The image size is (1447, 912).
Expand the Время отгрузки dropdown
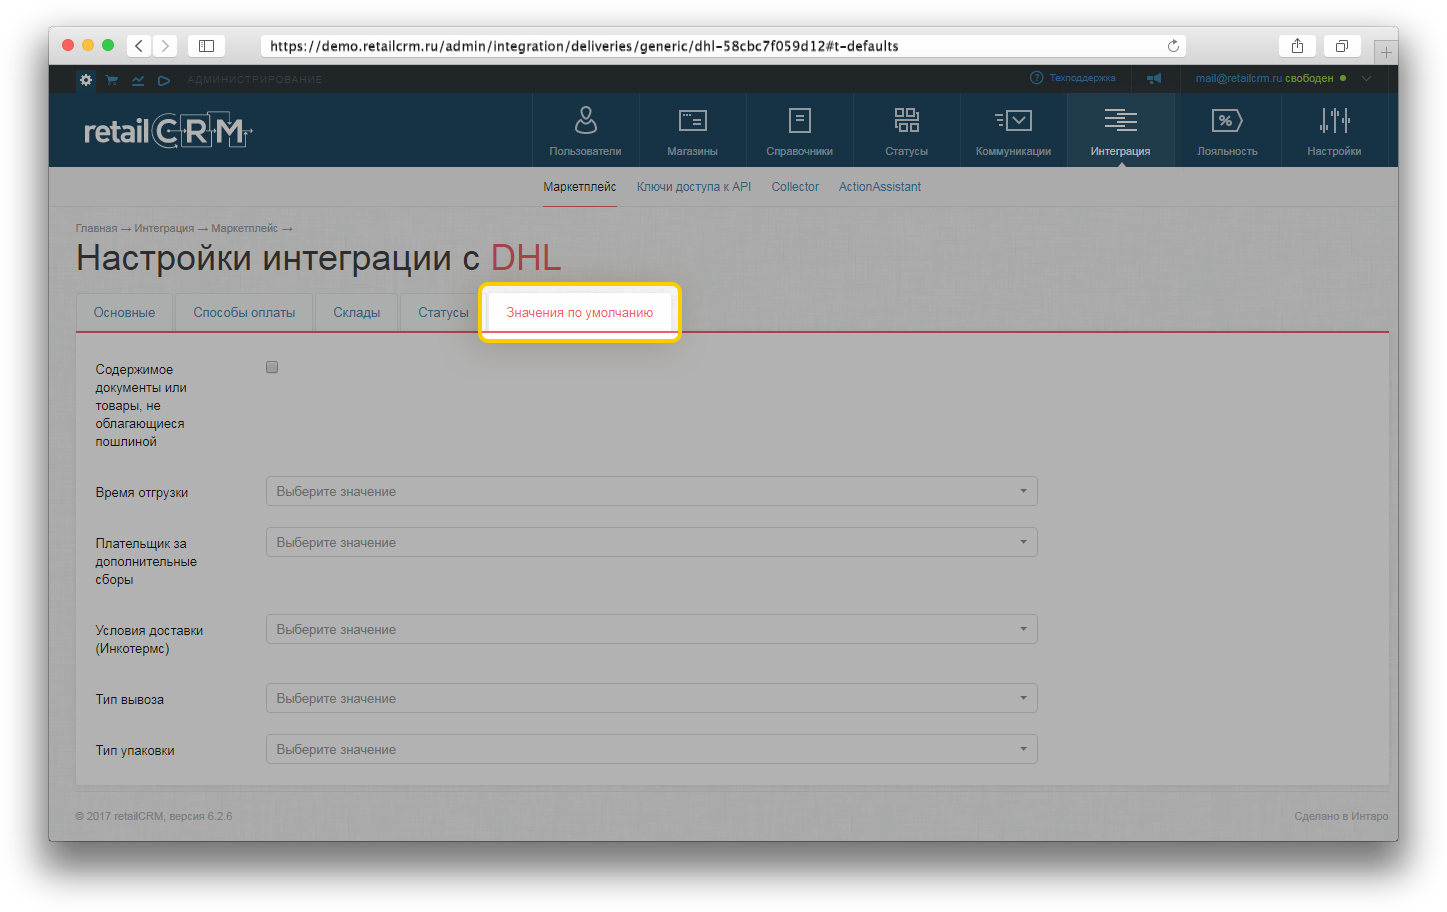651,491
